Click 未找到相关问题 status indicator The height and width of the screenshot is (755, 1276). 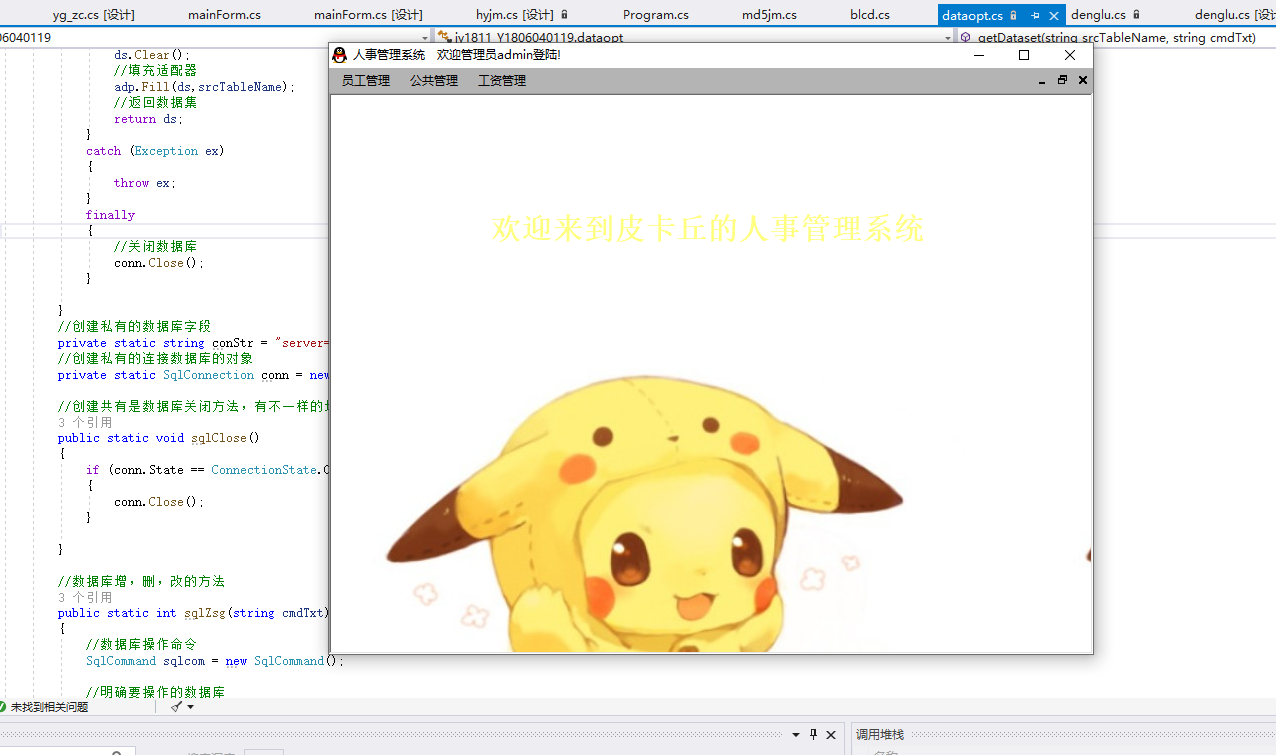(x=49, y=707)
